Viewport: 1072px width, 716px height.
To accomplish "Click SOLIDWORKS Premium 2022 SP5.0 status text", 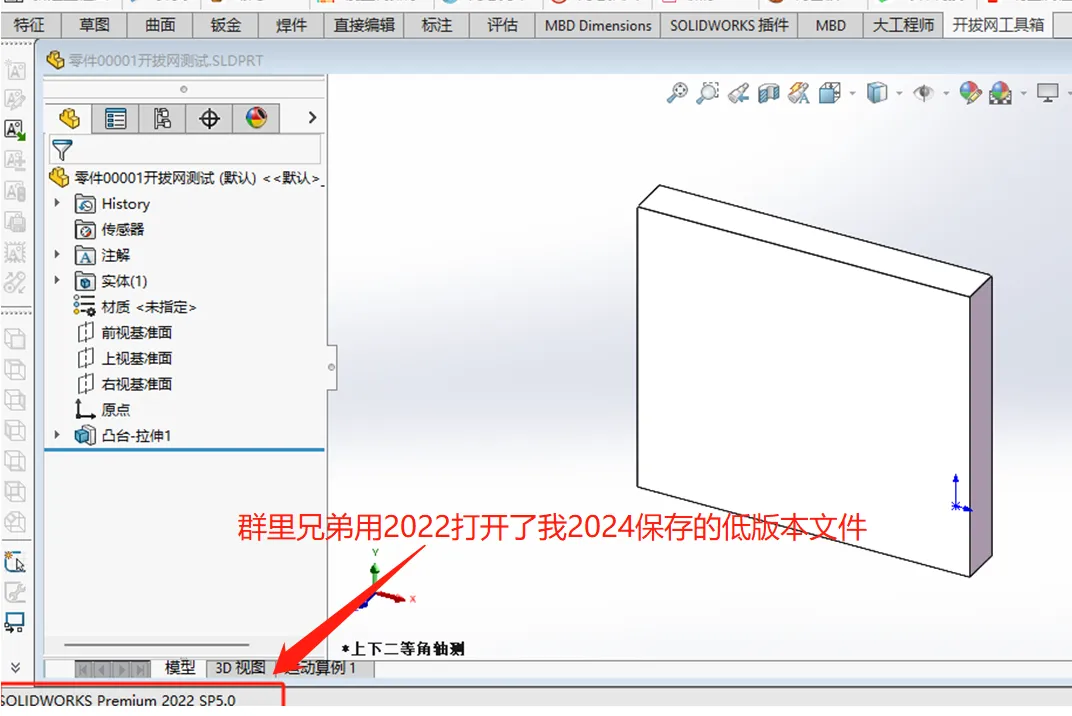I will 118,700.
